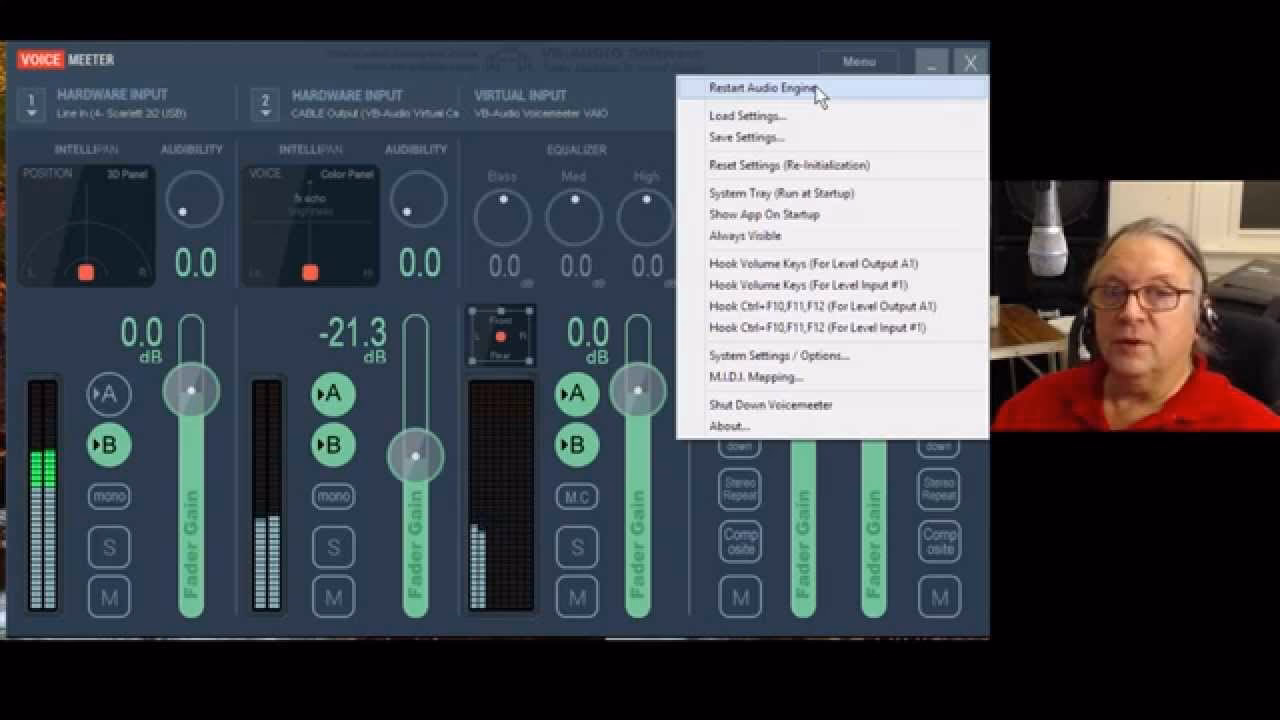Screen dimensions: 1280x720
Task: Solo Hardware Input 1 with S button
Action: click(109, 547)
